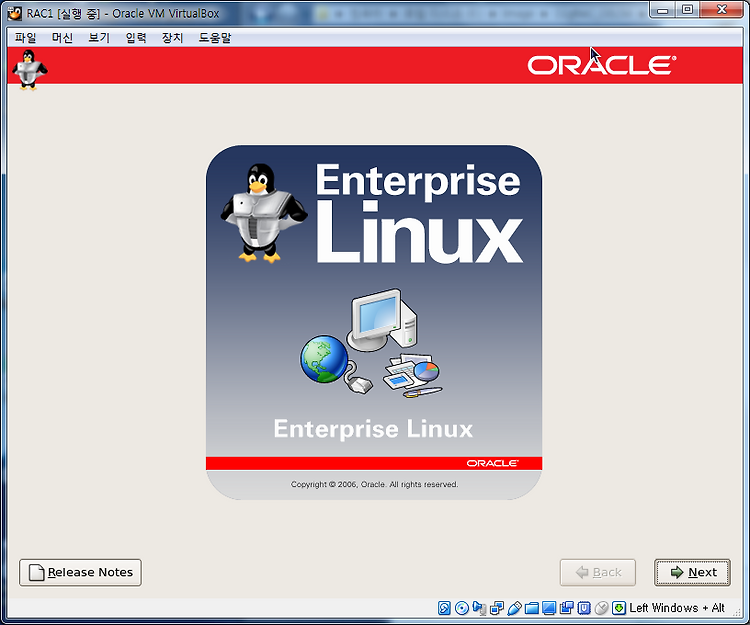Click the network adapters status icon
The image size is (750, 625).
[x=497, y=608]
